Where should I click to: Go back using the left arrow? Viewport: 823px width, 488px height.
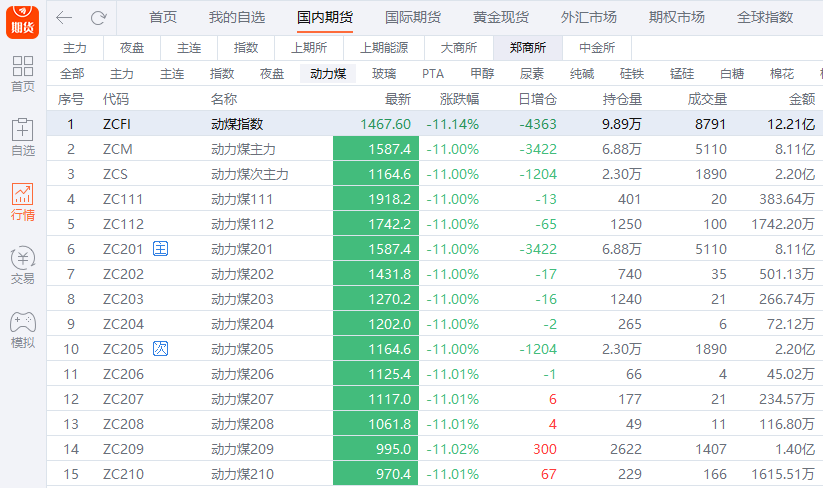pyautogui.click(x=64, y=18)
